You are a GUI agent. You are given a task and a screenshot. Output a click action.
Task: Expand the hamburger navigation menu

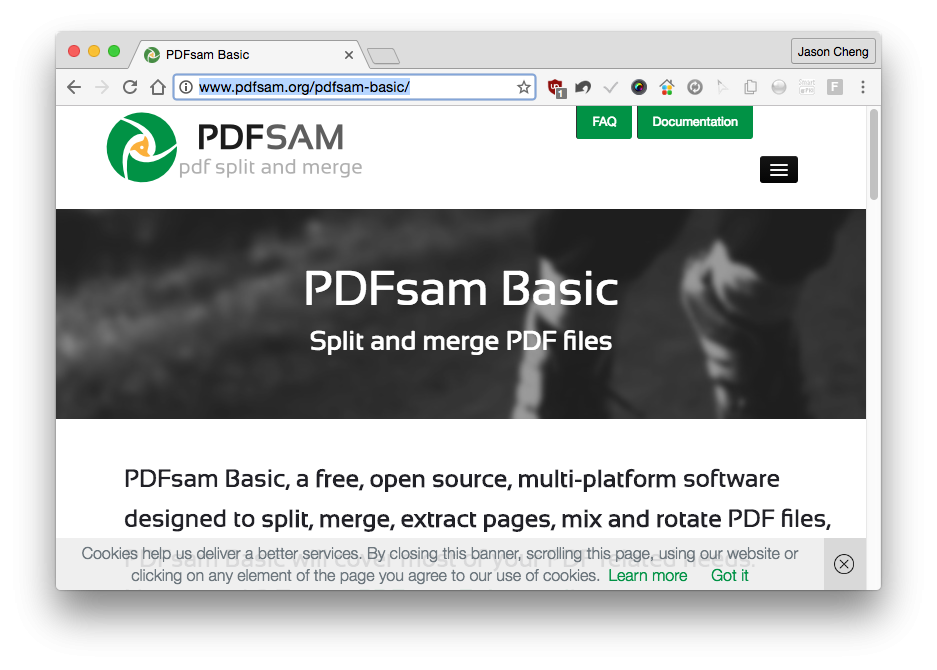tap(778, 170)
